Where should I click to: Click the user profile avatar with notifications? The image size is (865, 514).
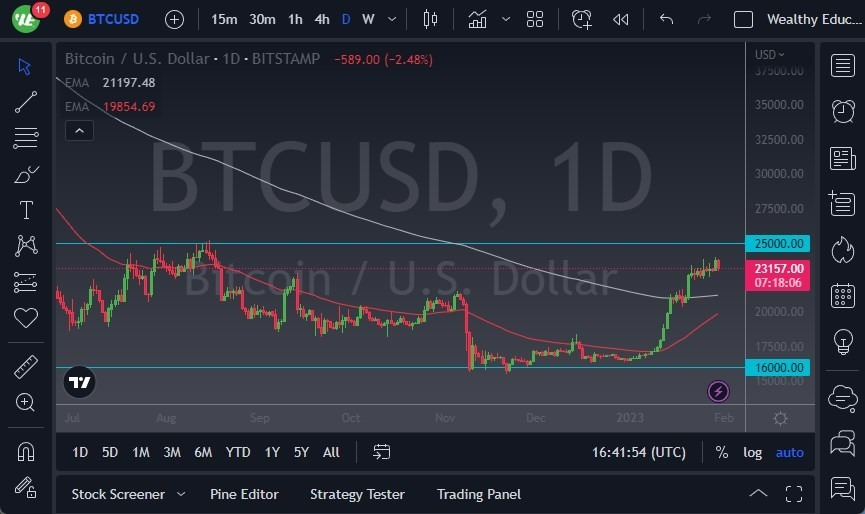(x=25, y=19)
